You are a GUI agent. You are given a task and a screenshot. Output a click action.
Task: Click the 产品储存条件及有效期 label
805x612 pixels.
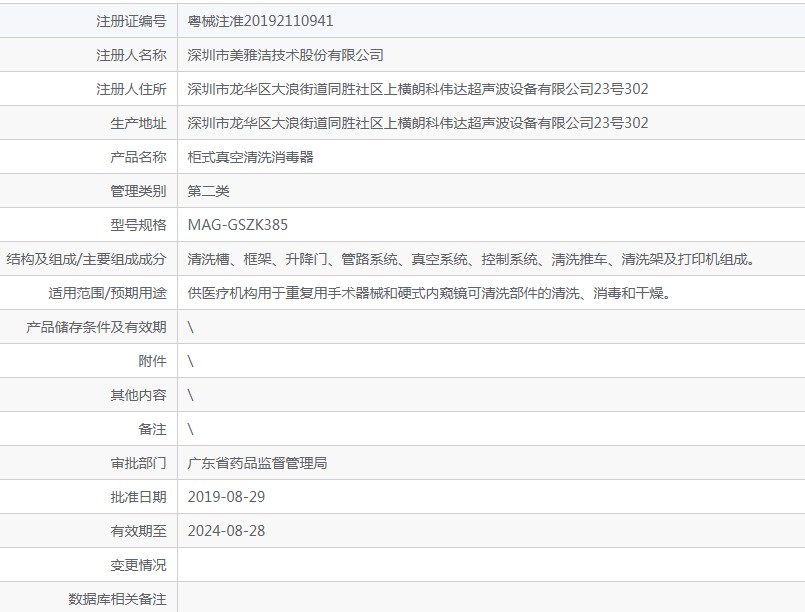click(97, 327)
